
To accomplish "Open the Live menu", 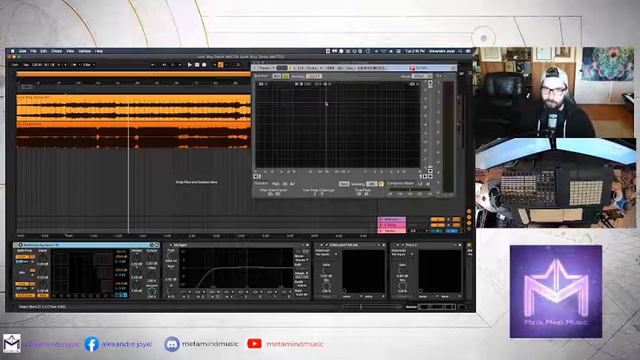I will click(x=22, y=51).
